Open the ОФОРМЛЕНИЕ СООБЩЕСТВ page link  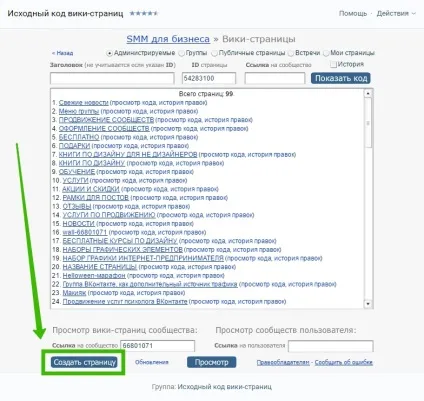104,128
